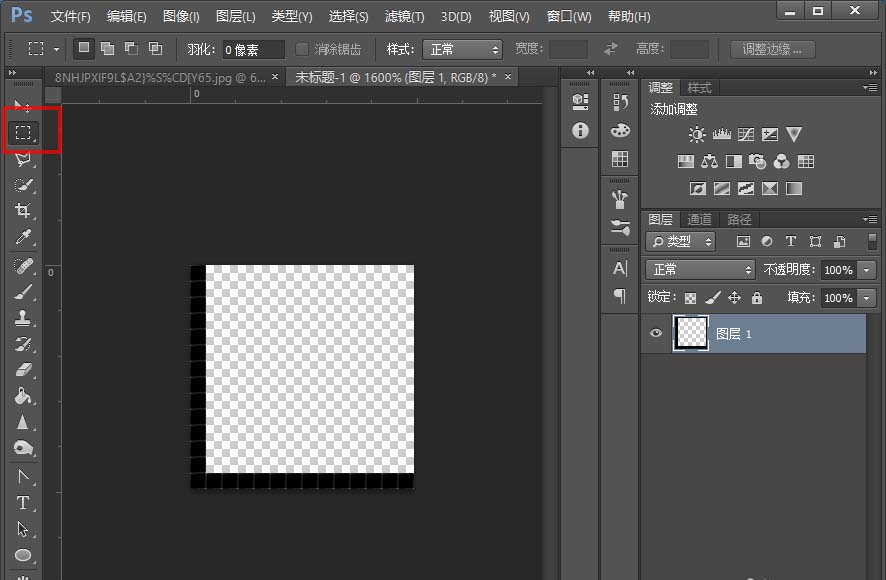This screenshot has height=580, width=886.
Task: Enable lock all for the layer
Action: 757,298
